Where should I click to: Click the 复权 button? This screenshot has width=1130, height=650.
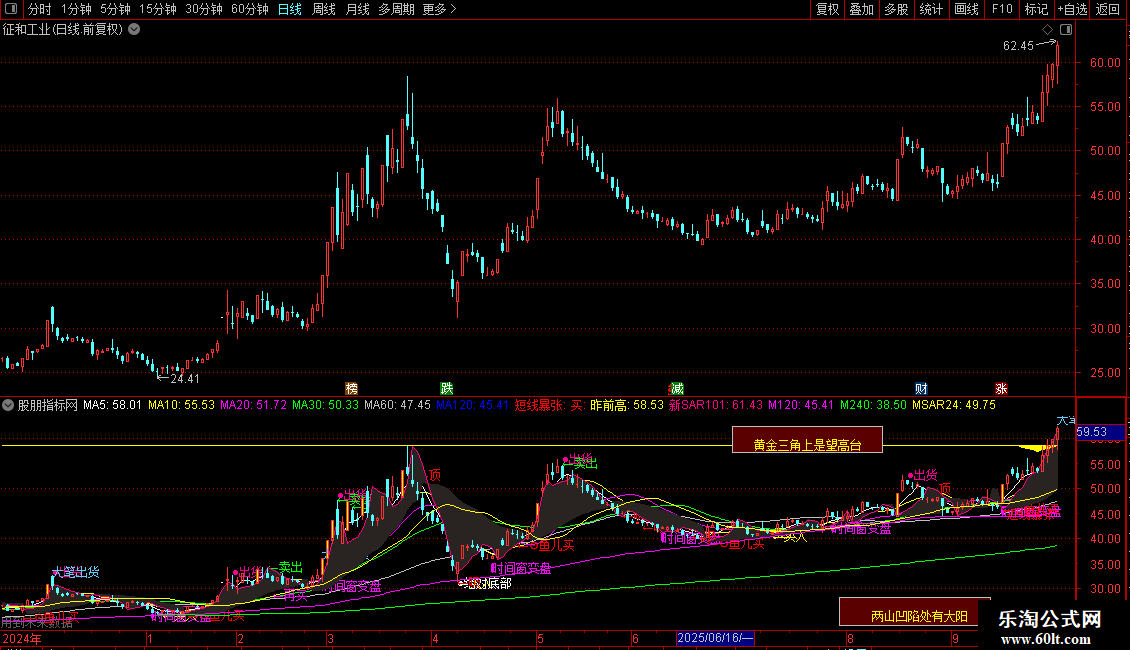tap(828, 9)
